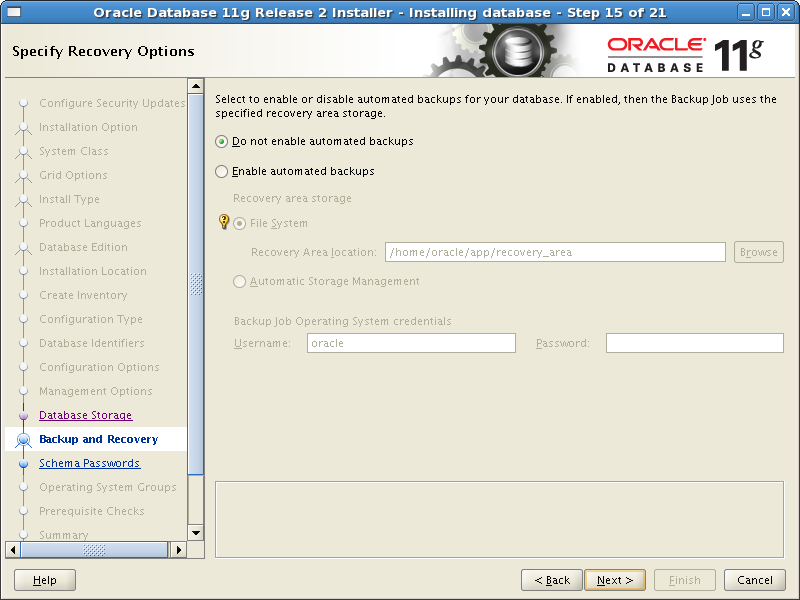Click Configure Security Updates step
800x600 pixels.
(112, 103)
